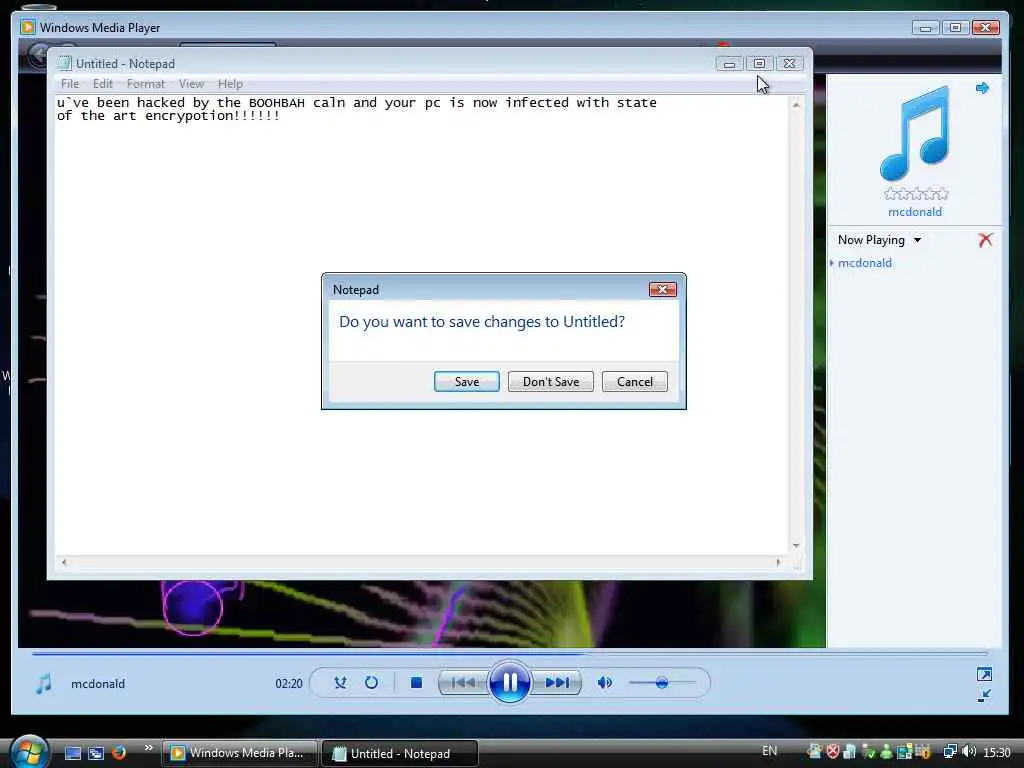Switch Media Player to compact mode
Screen dimensions: 1024x768
point(984,696)
